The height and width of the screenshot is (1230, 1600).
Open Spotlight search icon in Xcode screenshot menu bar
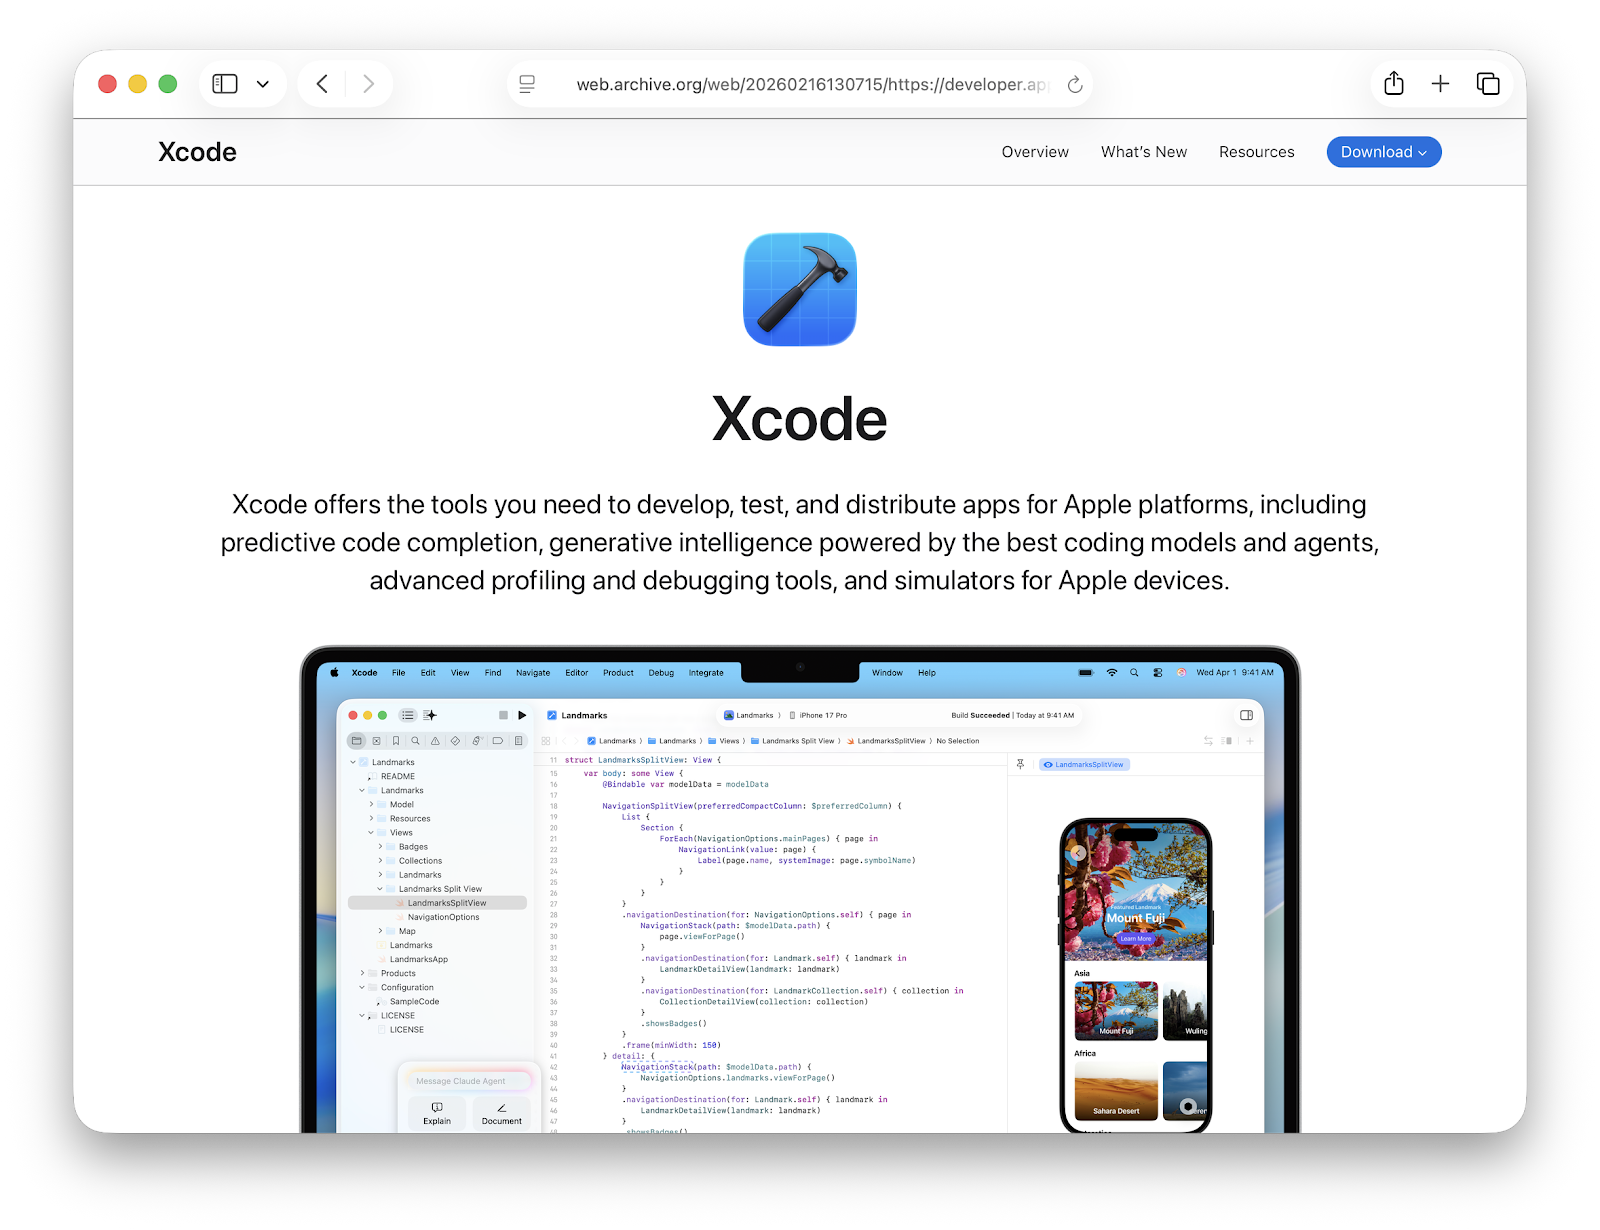(x=1134, y=673)
